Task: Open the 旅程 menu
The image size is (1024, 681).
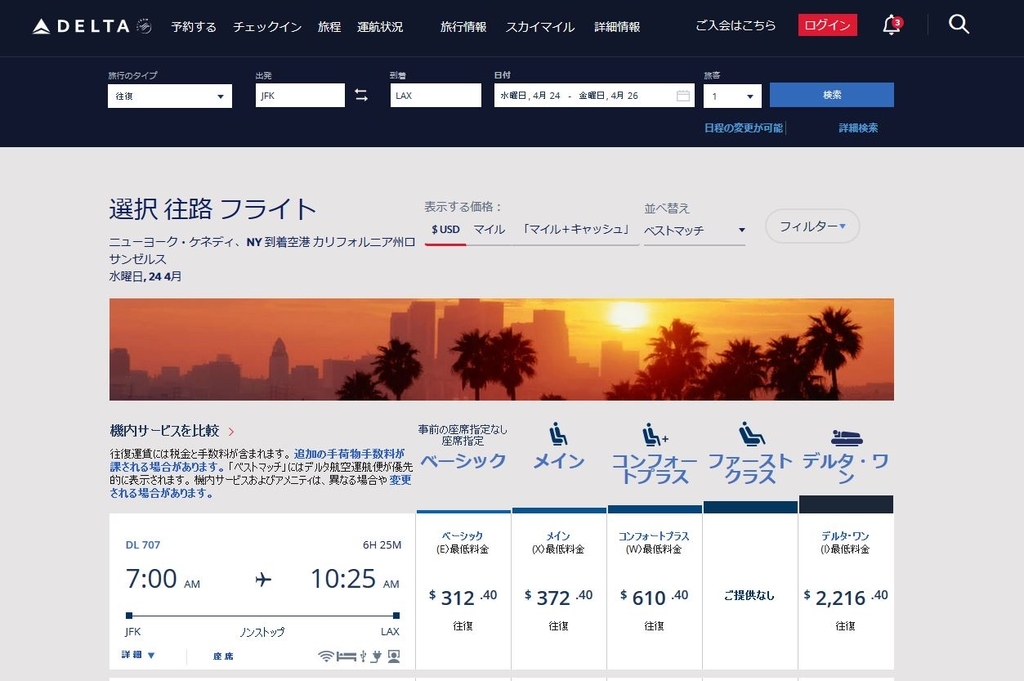Action: [x=329, y=27]
